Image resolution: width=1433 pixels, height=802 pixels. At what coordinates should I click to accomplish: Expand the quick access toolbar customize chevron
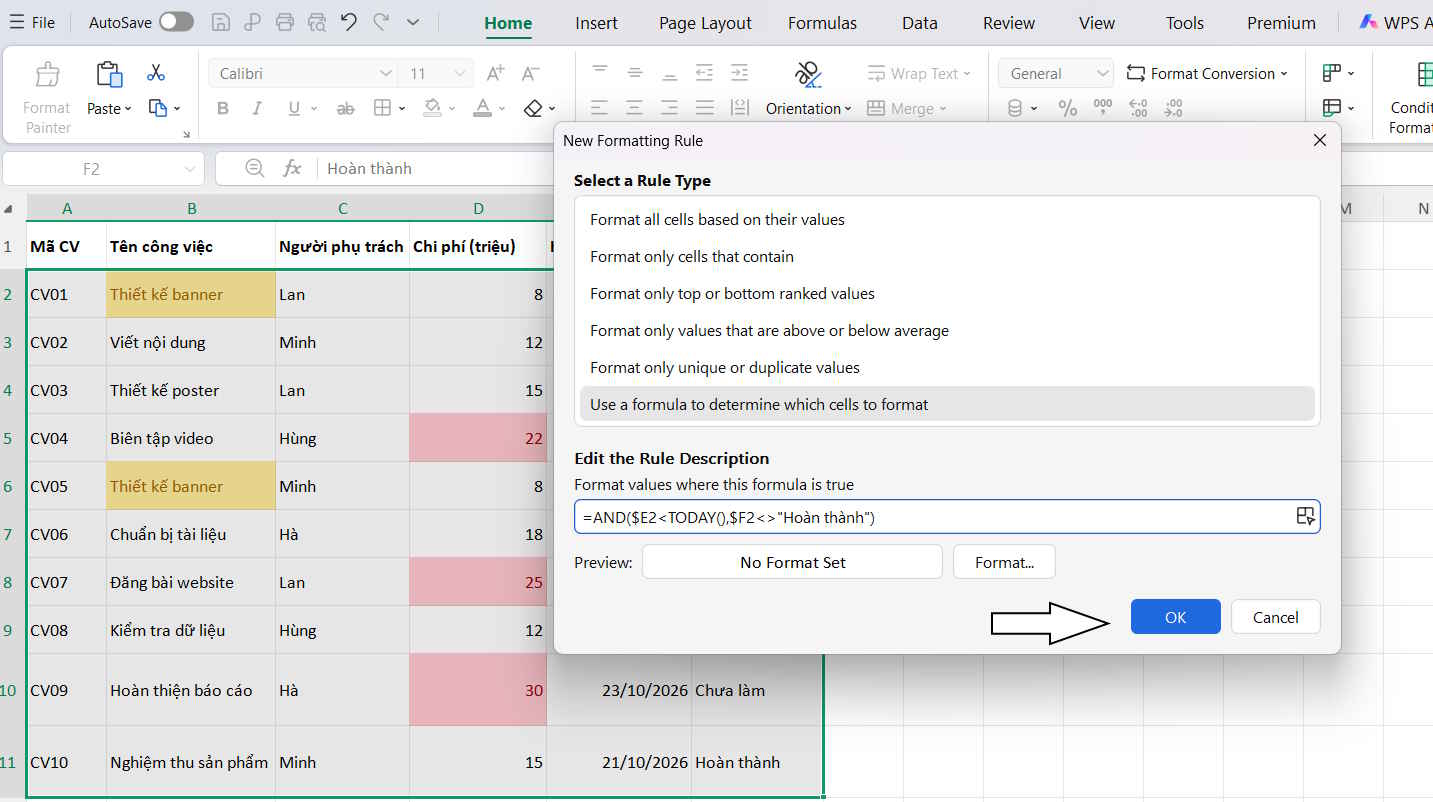(413, 22)
